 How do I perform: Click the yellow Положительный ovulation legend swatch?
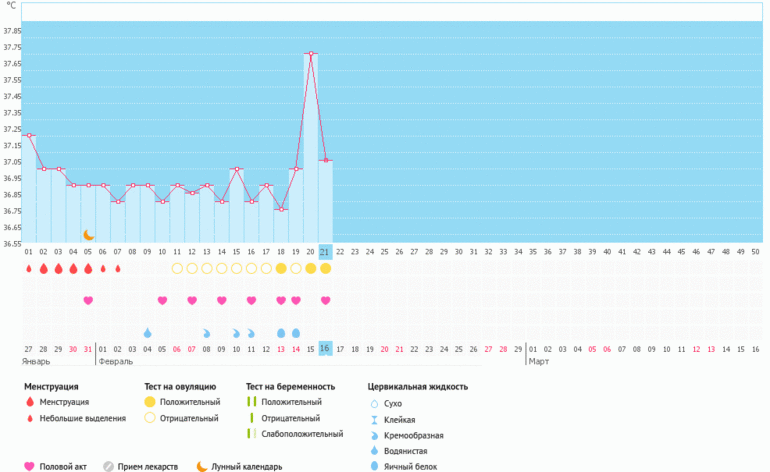point(150,401)
